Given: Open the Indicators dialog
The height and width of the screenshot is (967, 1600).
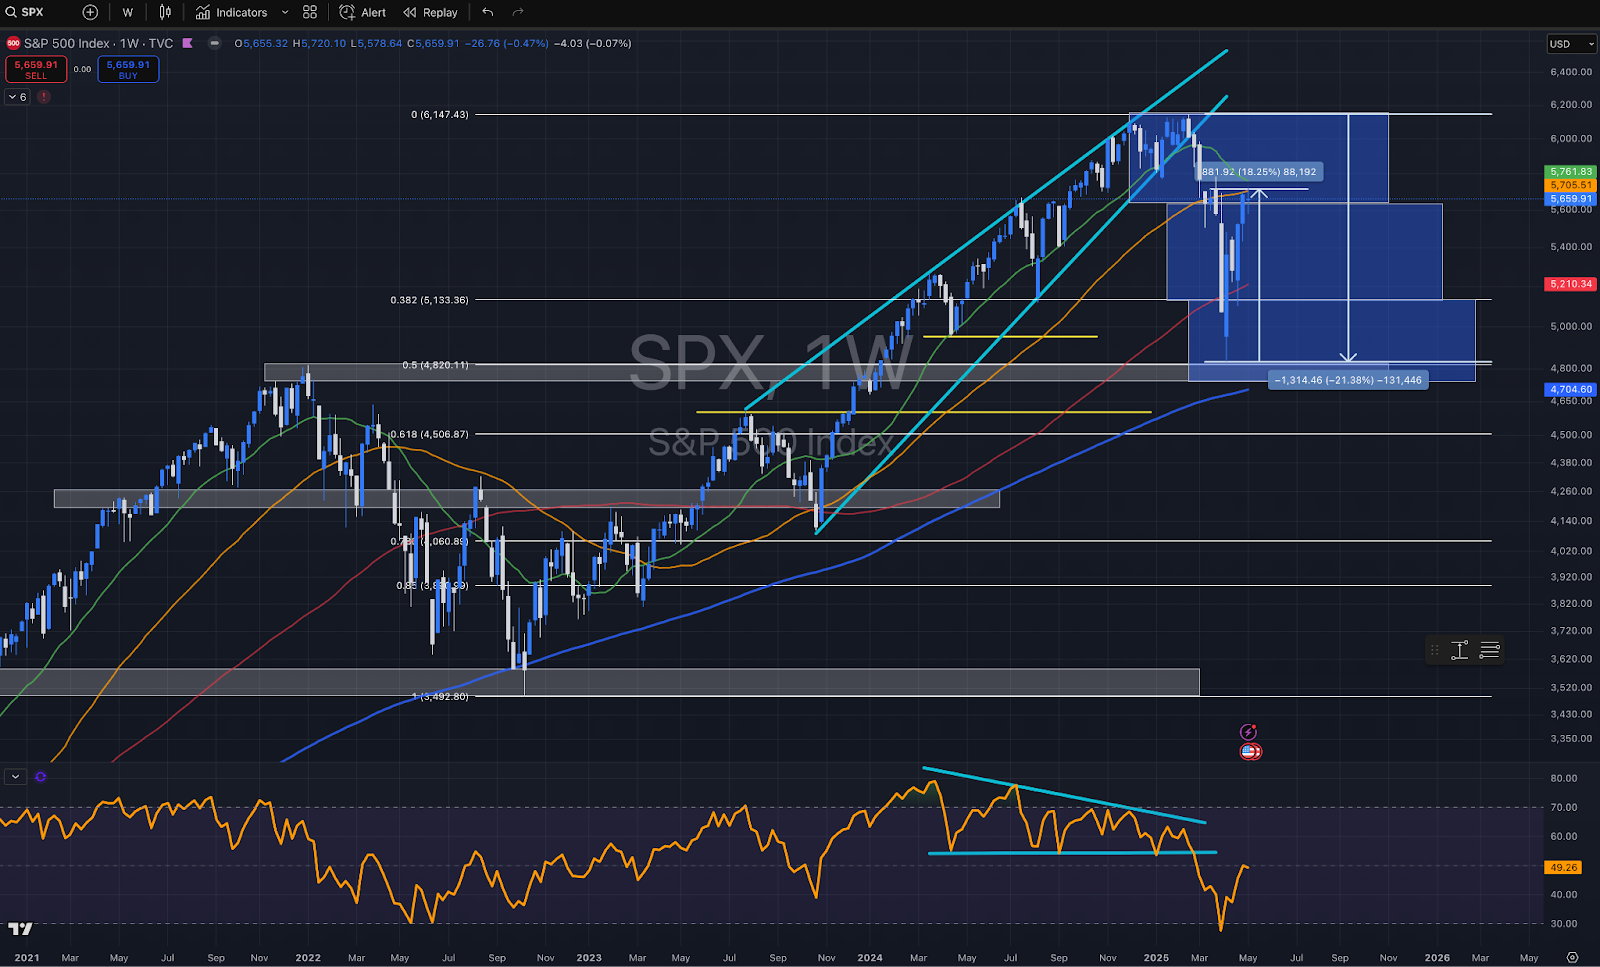Looking at the screenshot, I should coord(232,12).
